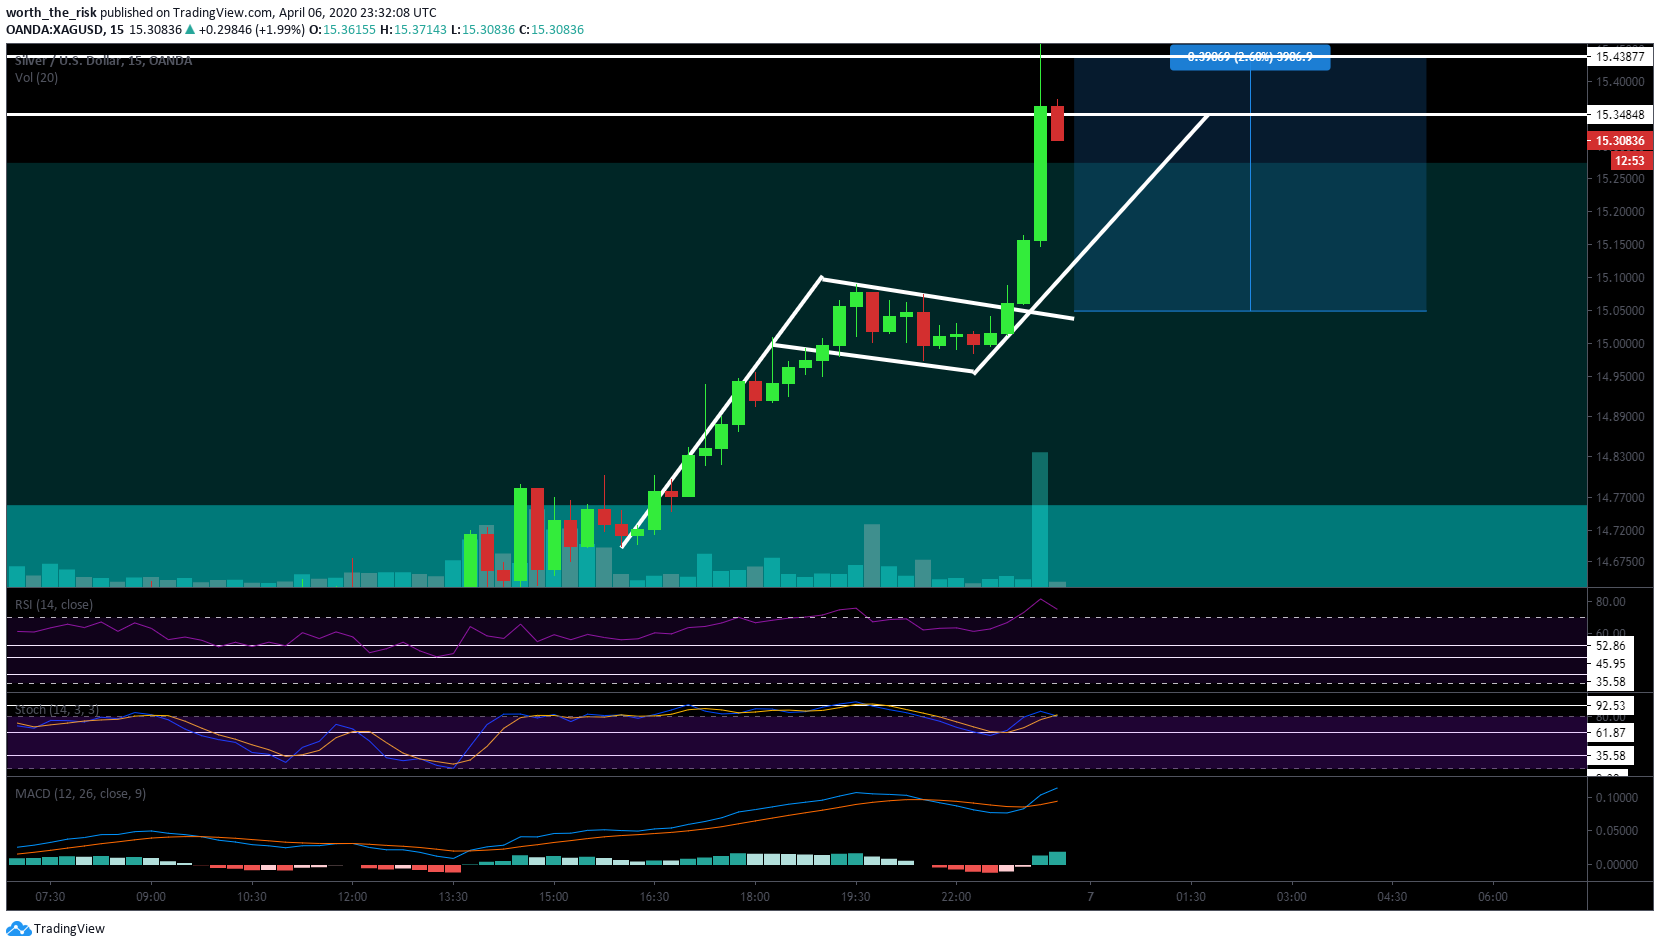Click the 07:30 time axis label

pos(50,897)
